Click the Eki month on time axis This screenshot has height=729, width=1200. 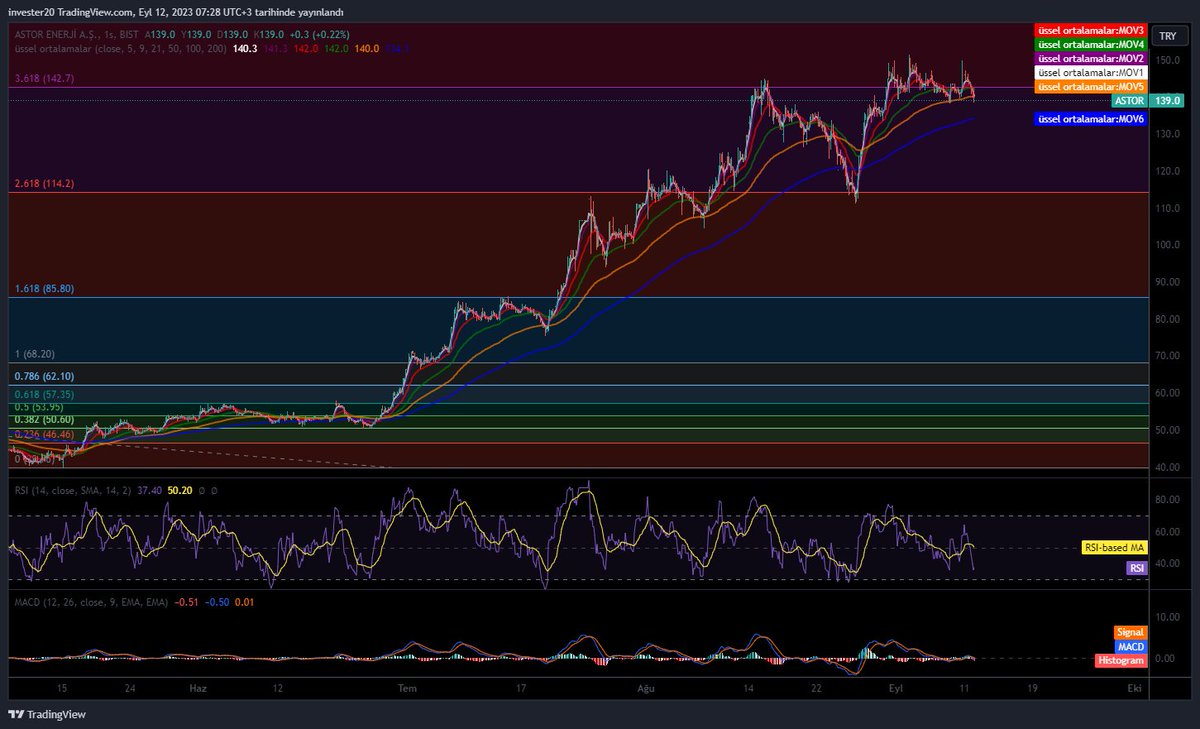1134,688
